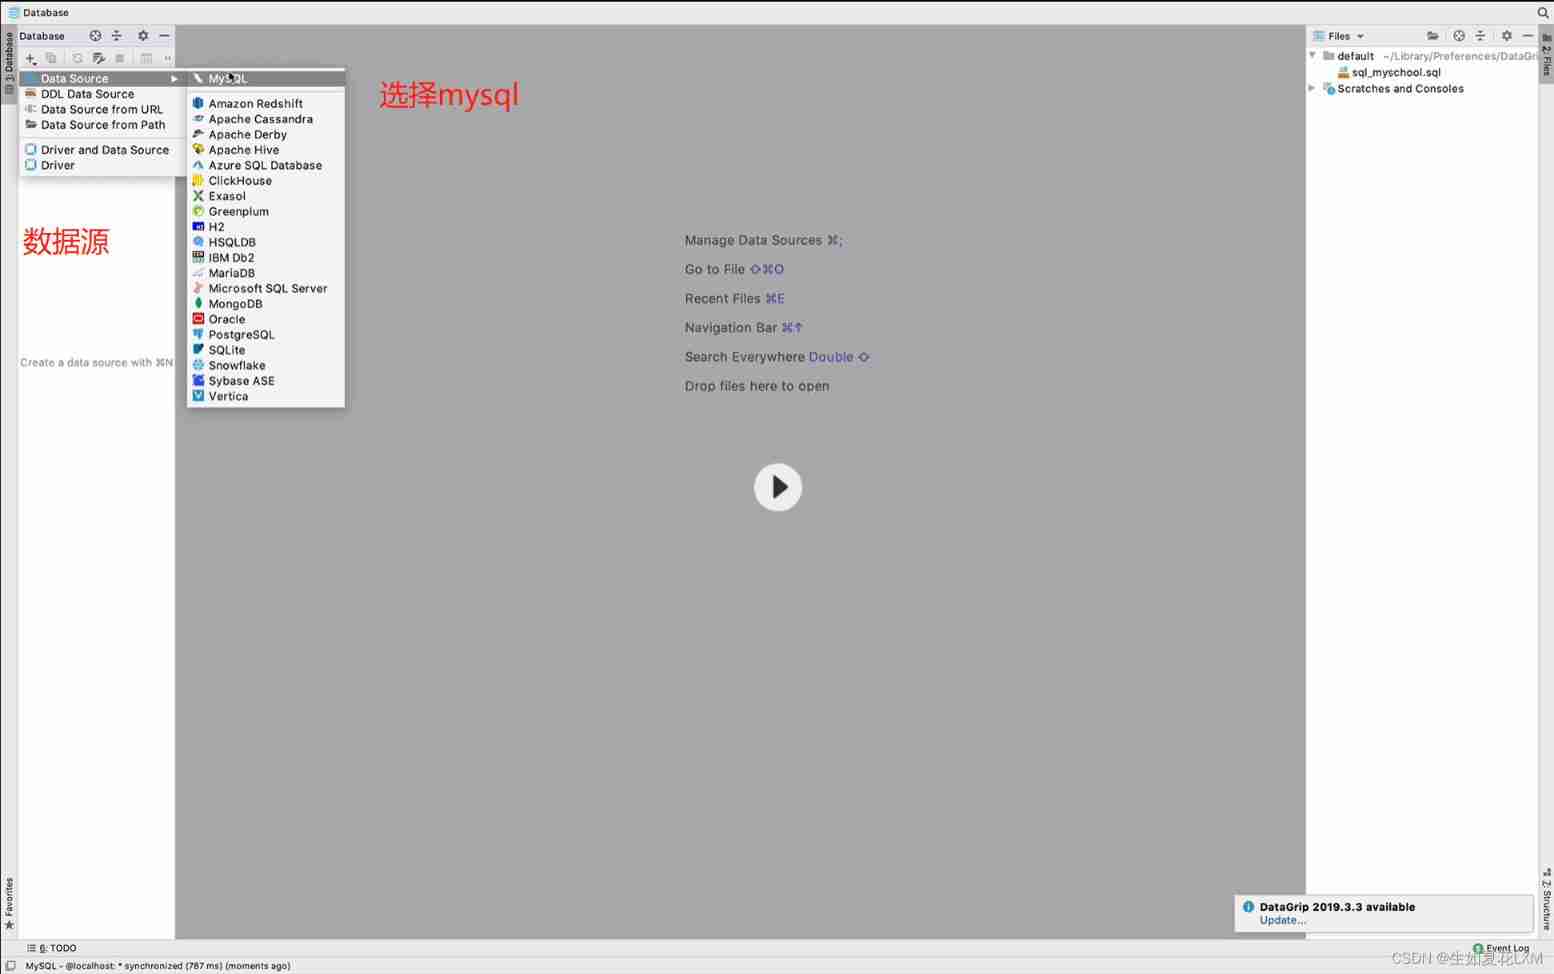The image size is (1554, 974).
Task: Open Data Source Properties icon in Database toolbar
Action: (x=99, y=58)
